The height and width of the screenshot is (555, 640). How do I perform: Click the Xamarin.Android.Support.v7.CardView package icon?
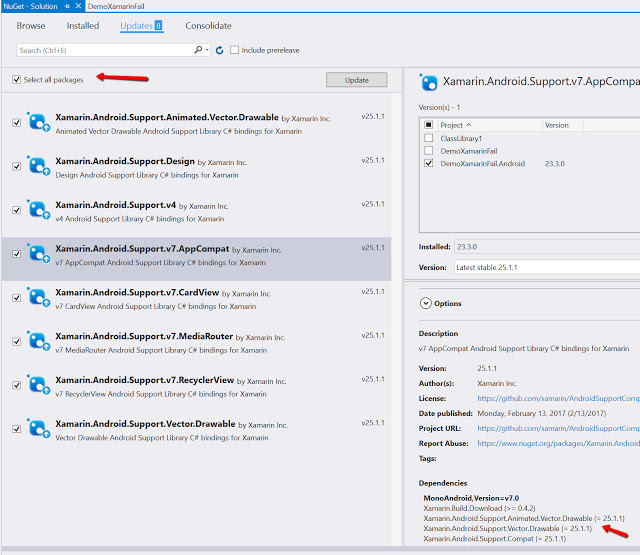(x=38, y=297)
